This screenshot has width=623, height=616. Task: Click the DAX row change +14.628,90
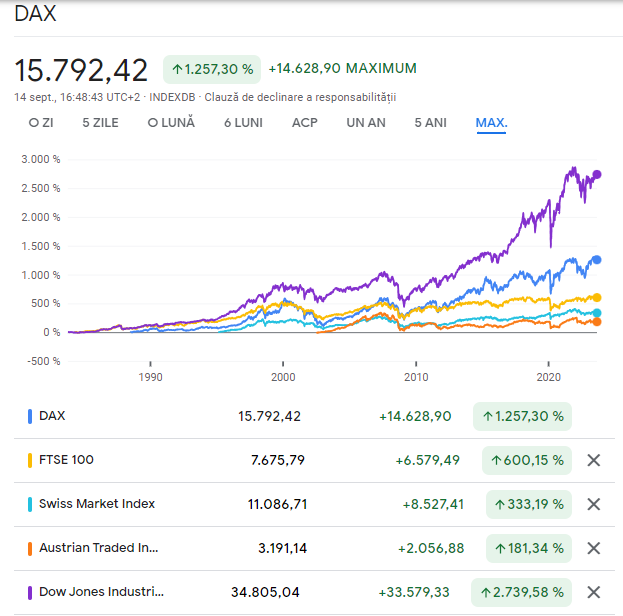click(415, 416)
